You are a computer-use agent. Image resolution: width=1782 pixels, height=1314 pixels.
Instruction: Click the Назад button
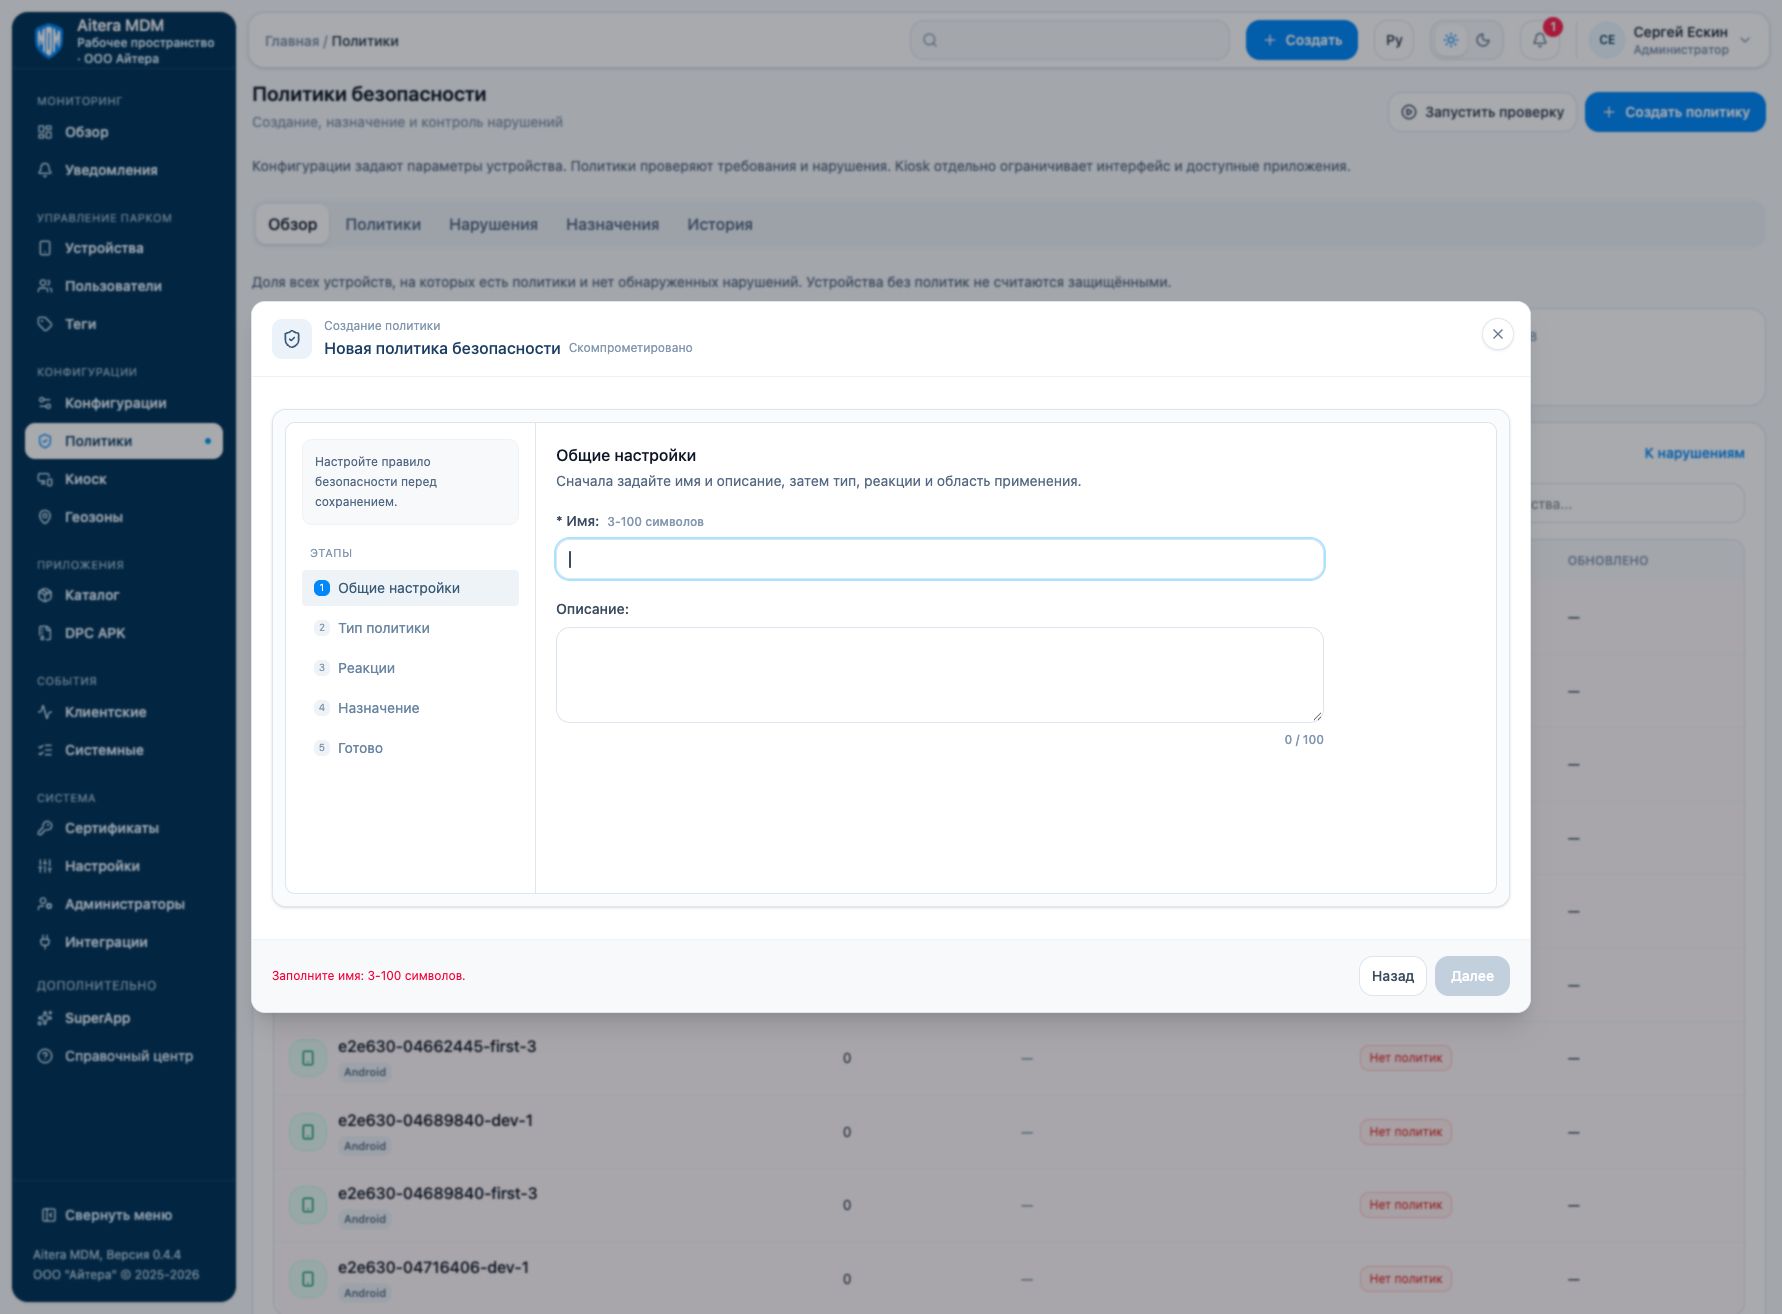1393,976
